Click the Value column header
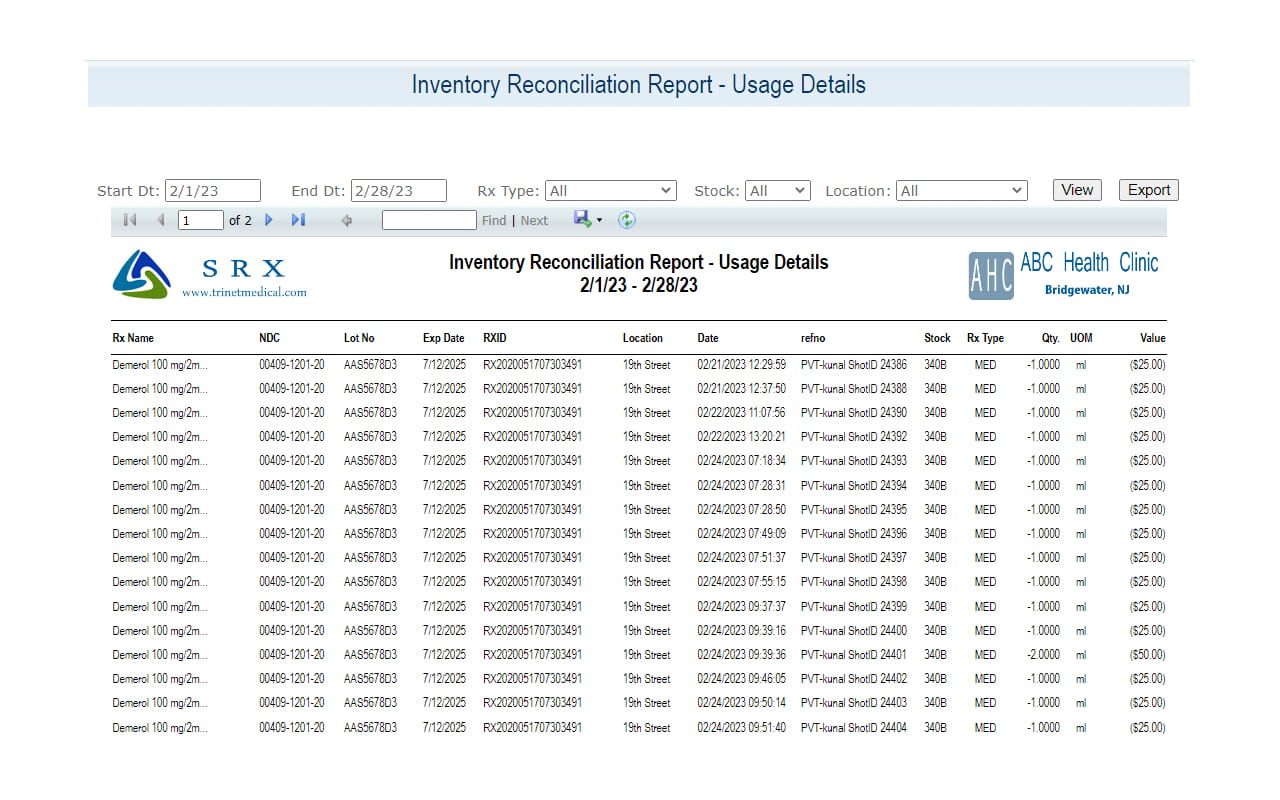 click(x=1152, y=338)
